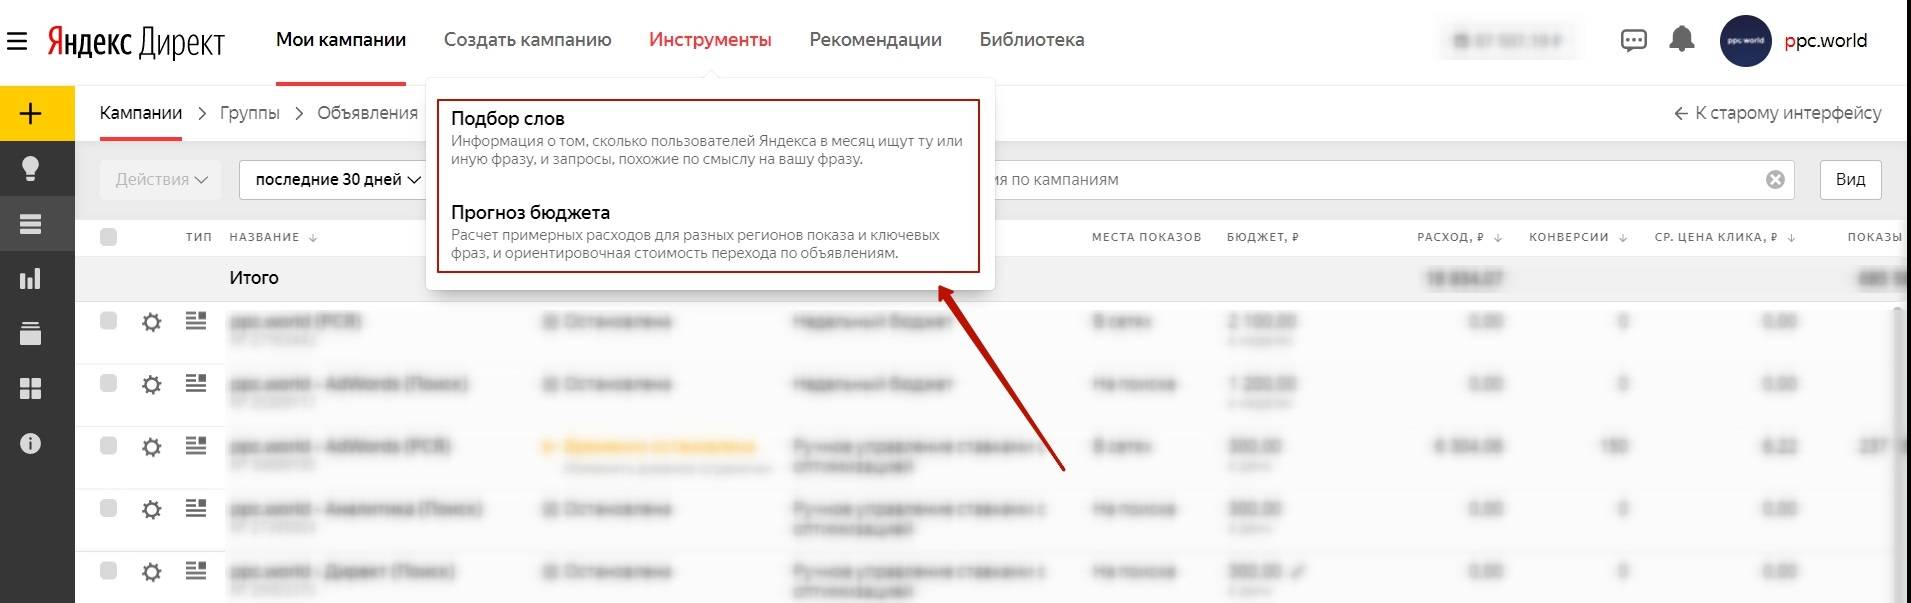Open the chat messages icon

pos(1633,41)
